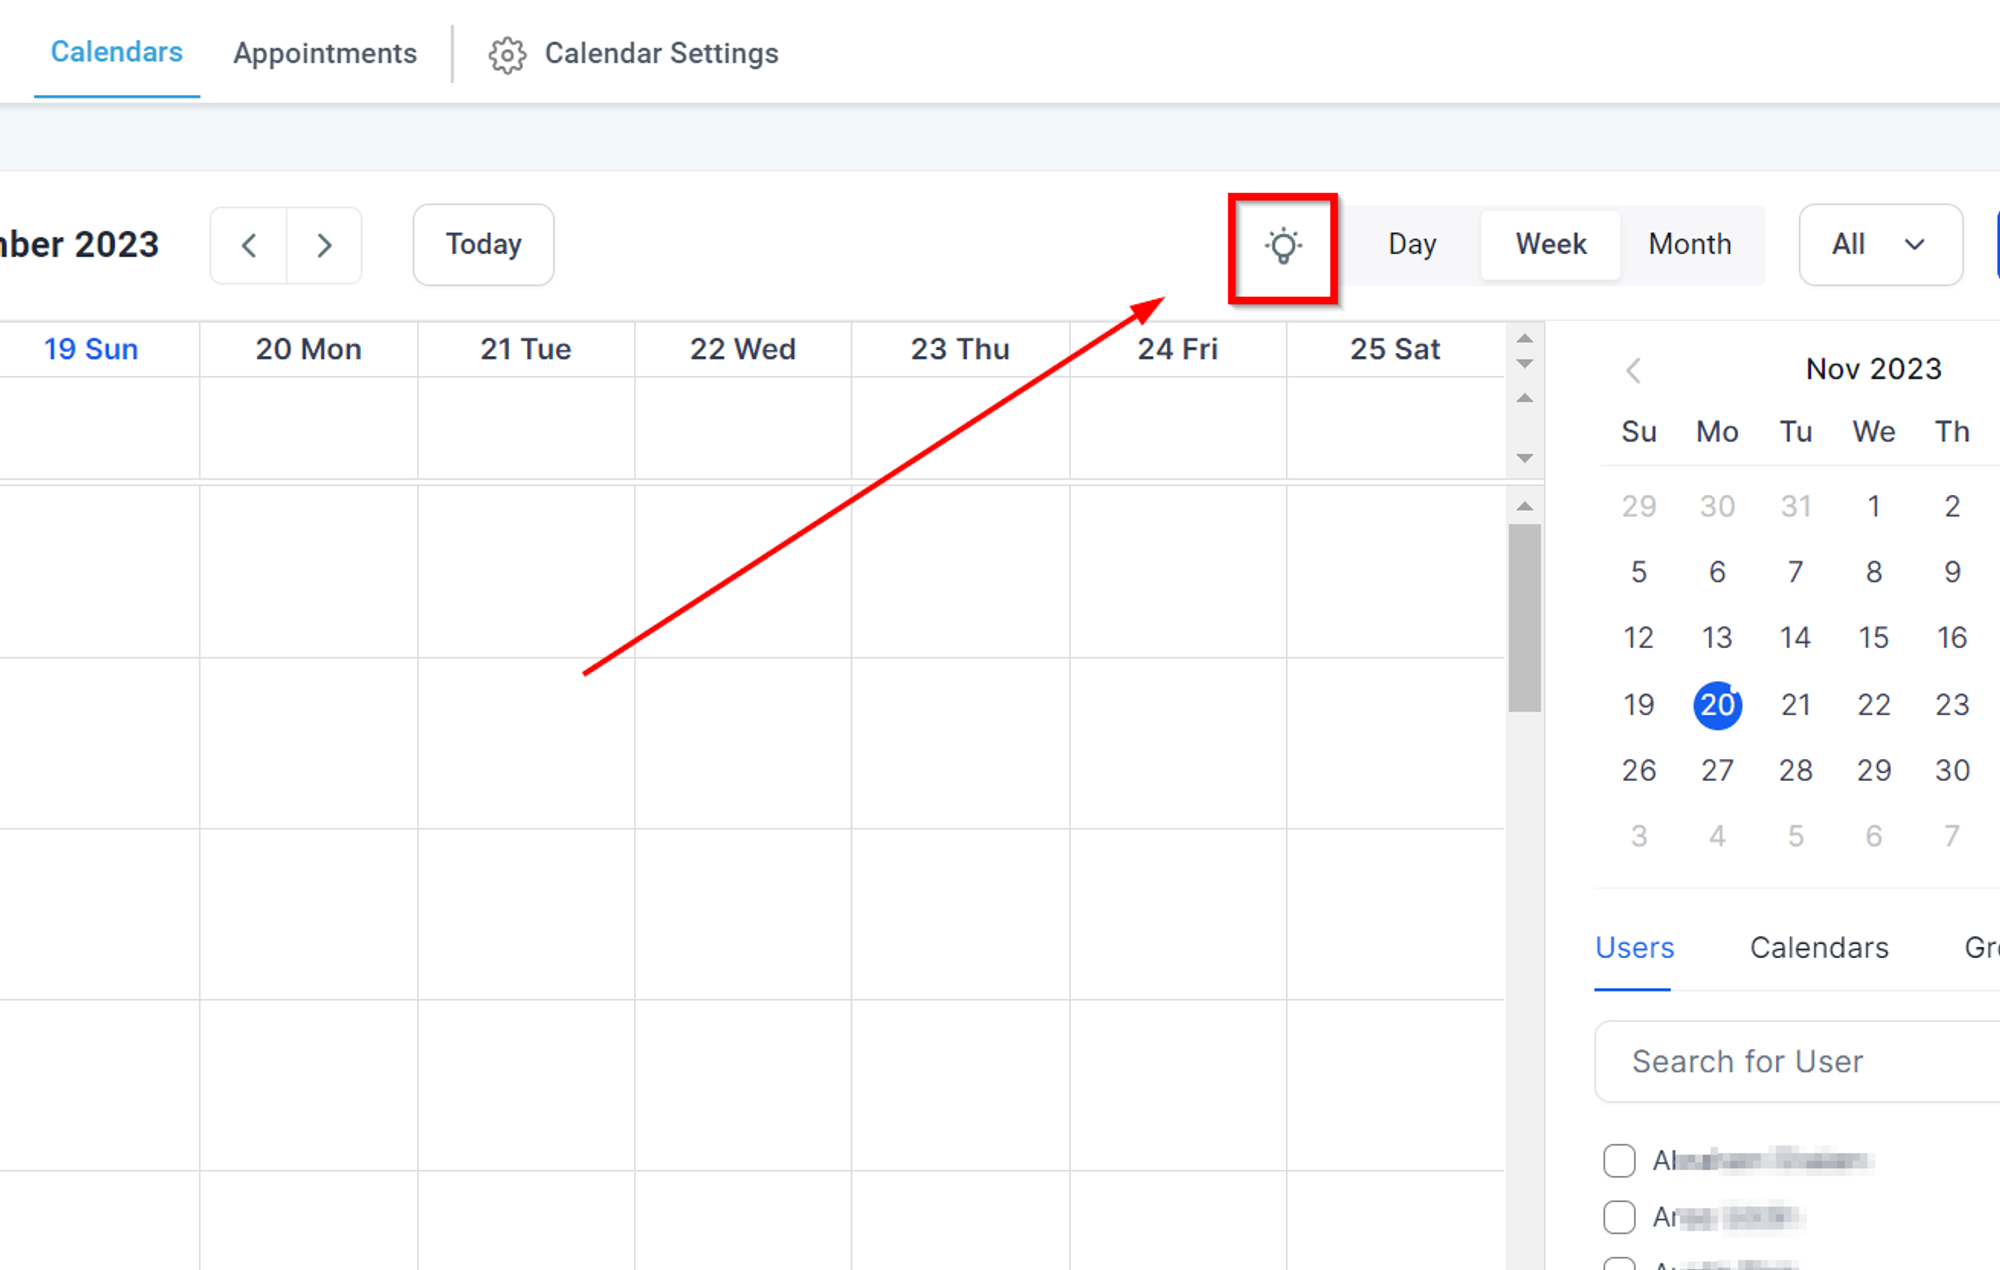The width and height of the screenshot is (2000, 1270).
Task: Select November 1 in mini calendar
Action: [1873, 506]
